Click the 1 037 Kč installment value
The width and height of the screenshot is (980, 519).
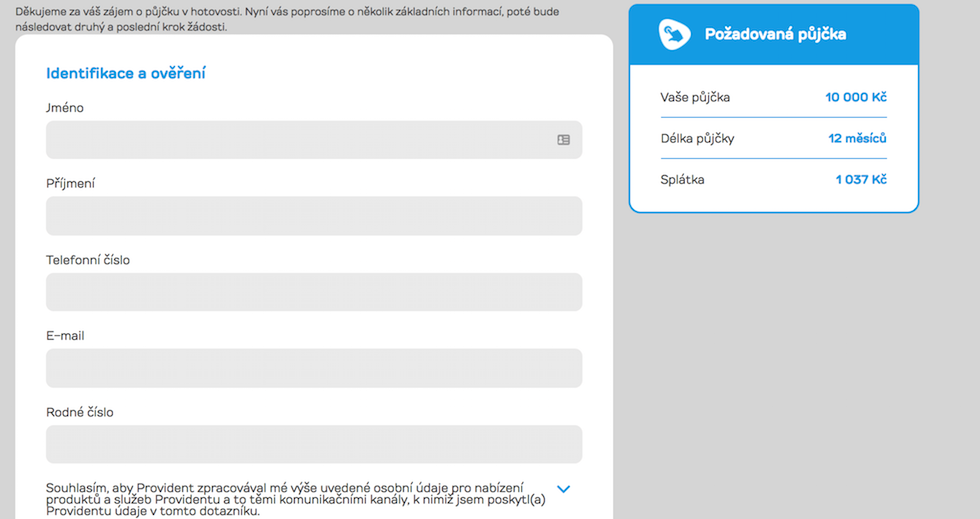861,179
